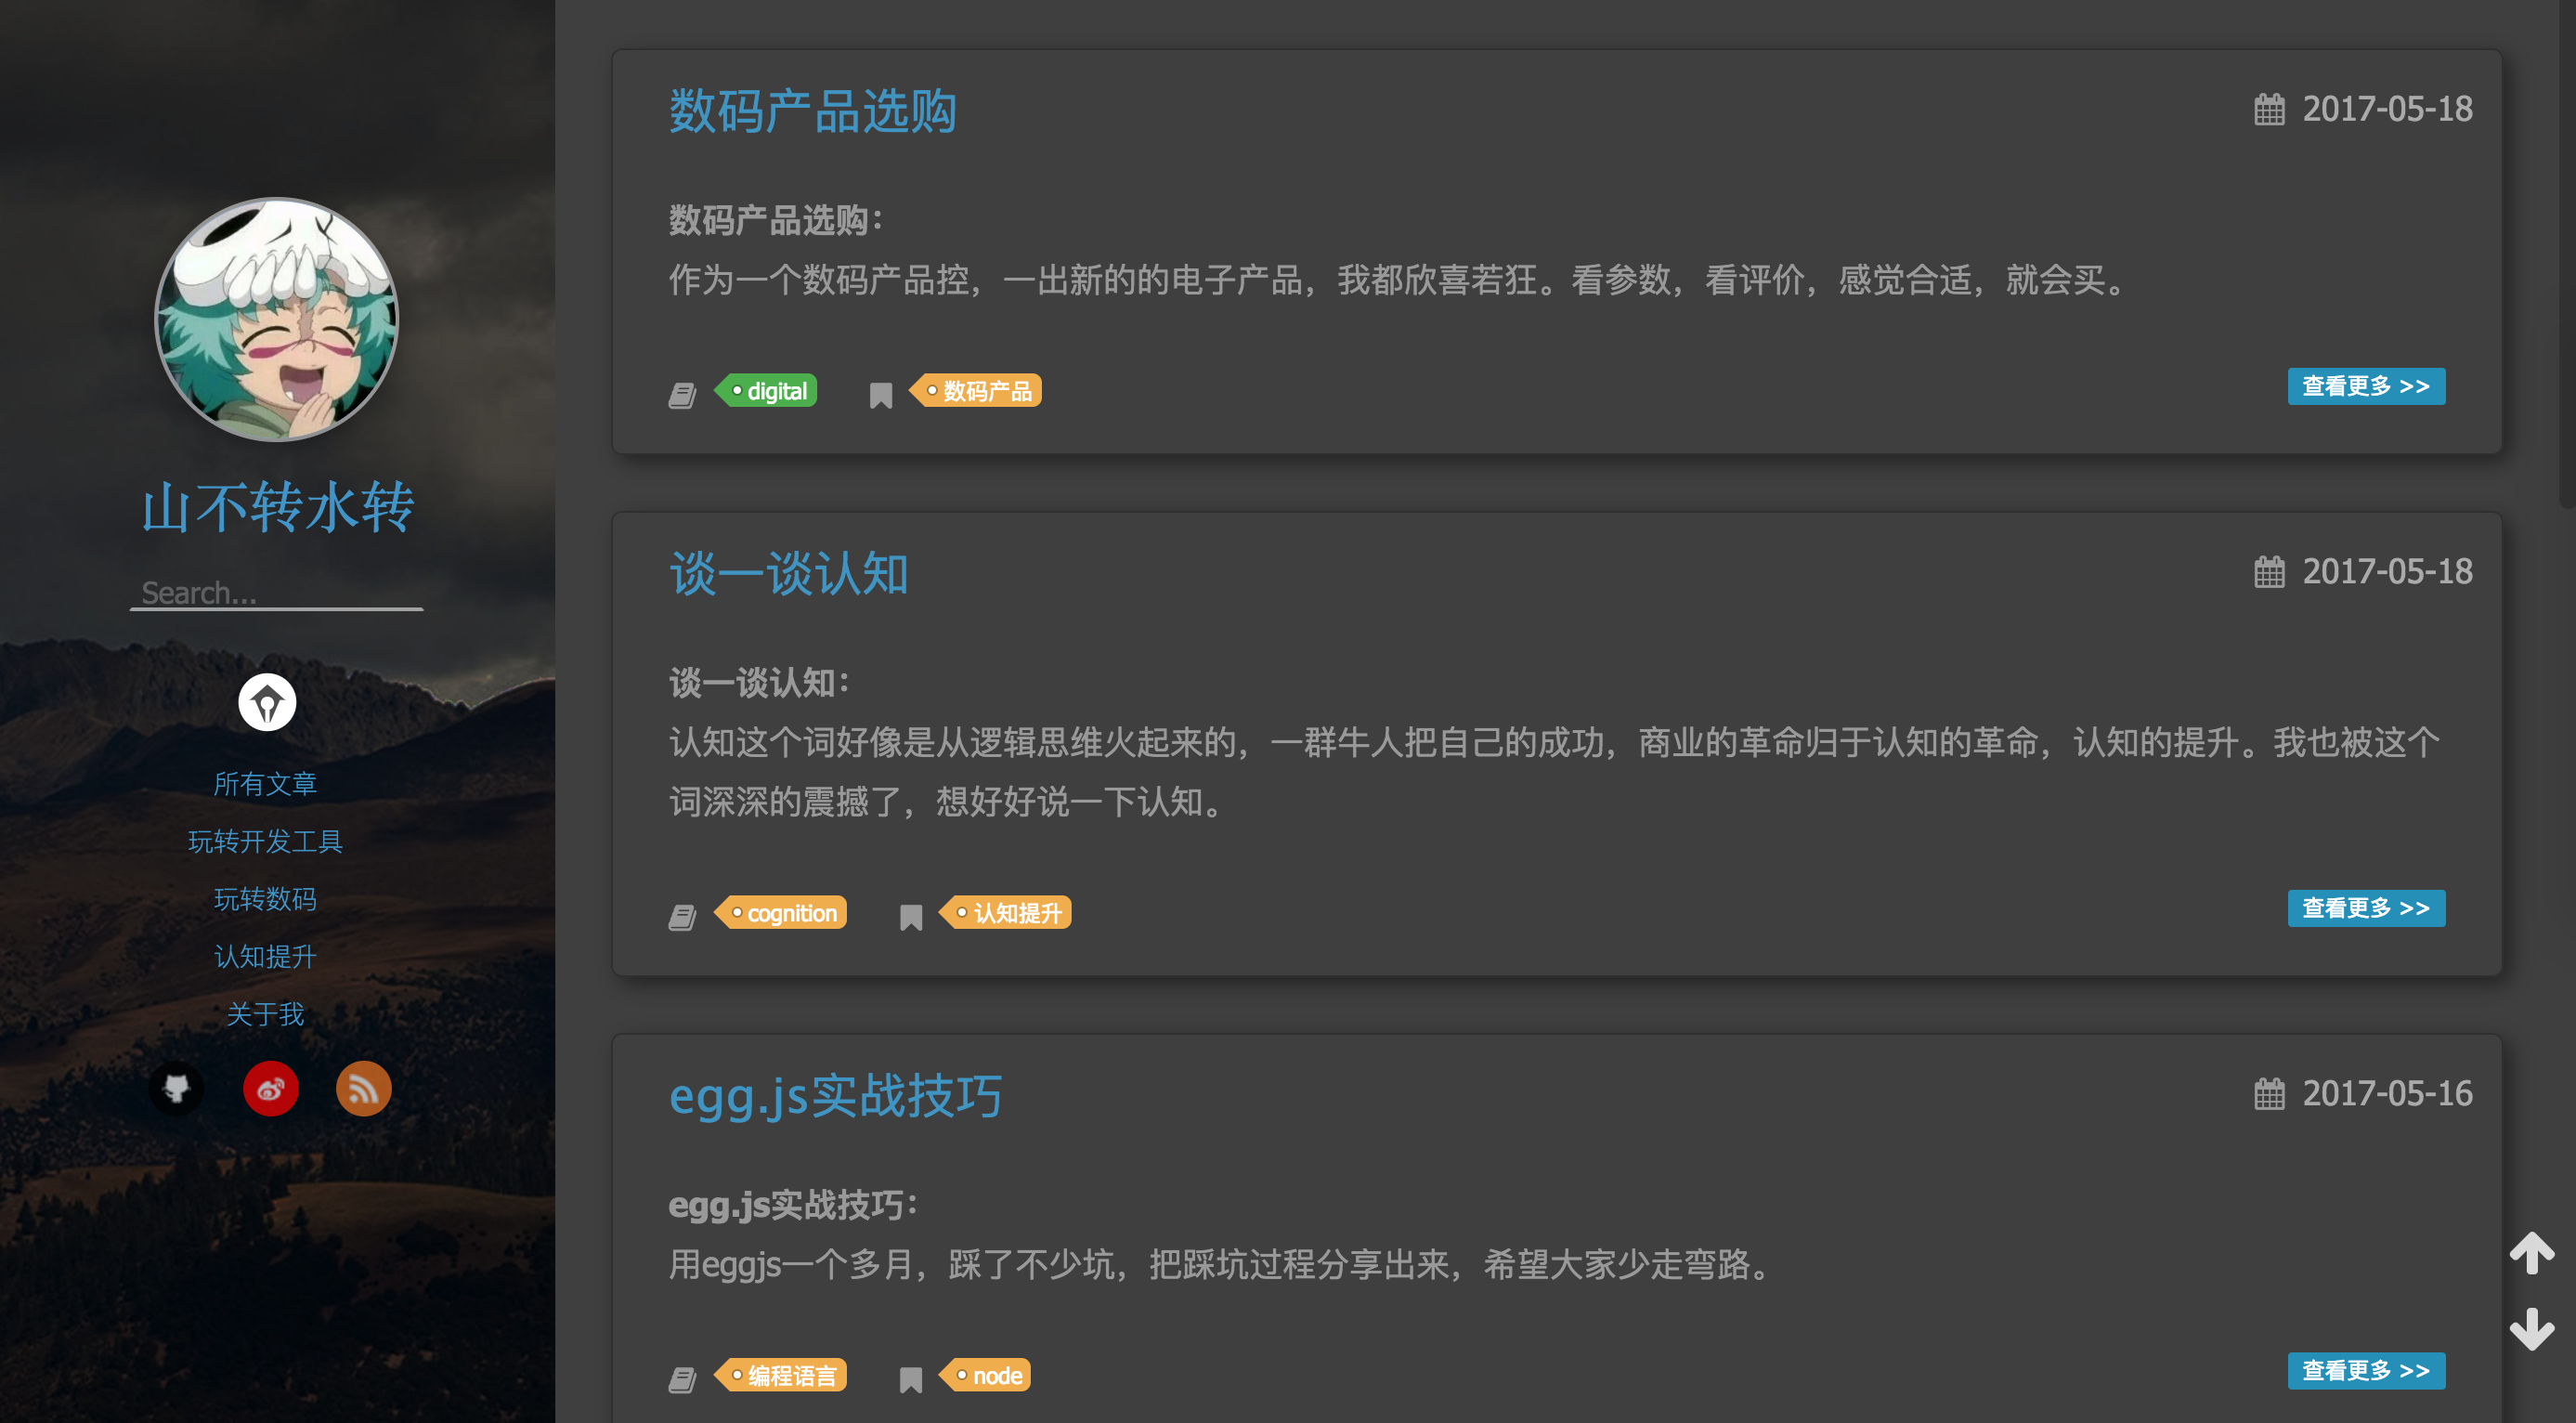Click the white circular logo icon above menu
The image size is (2576, 1423).
coord(267,702)
